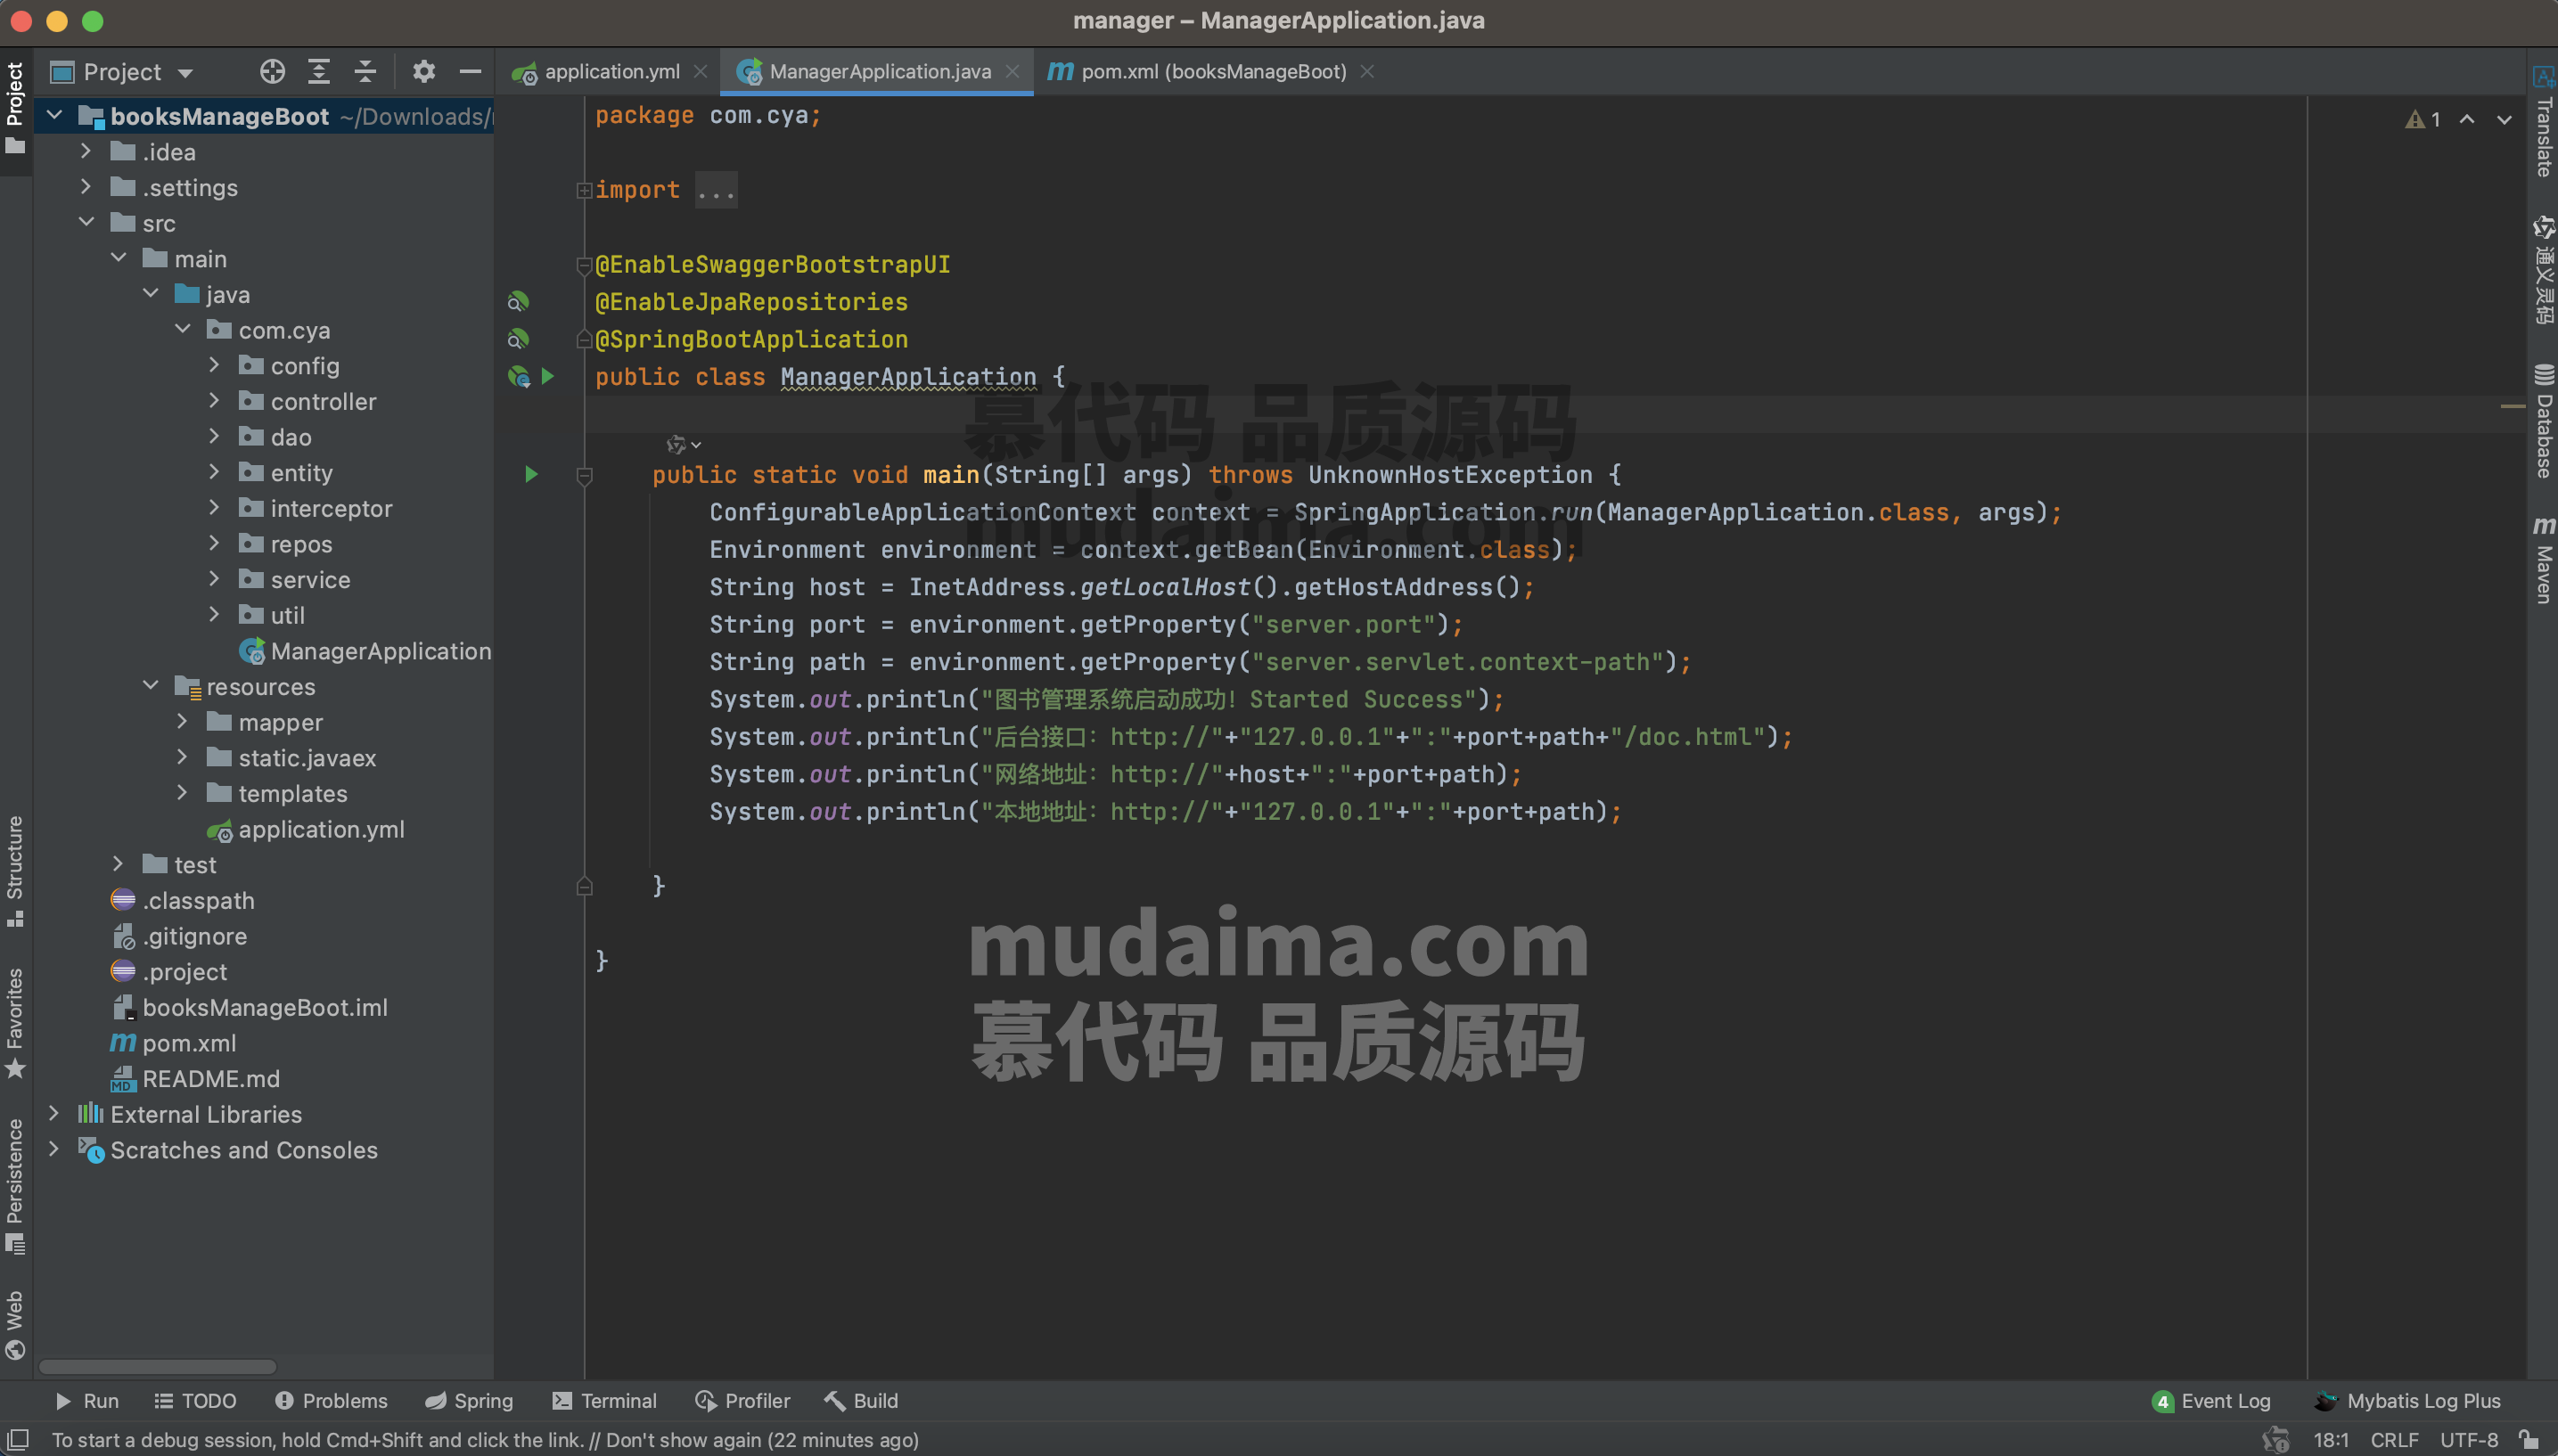Toggle tool window bars icon in bottom-left corner
The width and height of the screenshot is (2558, 1456).
pyautogui.click(x=17, y=1440)
